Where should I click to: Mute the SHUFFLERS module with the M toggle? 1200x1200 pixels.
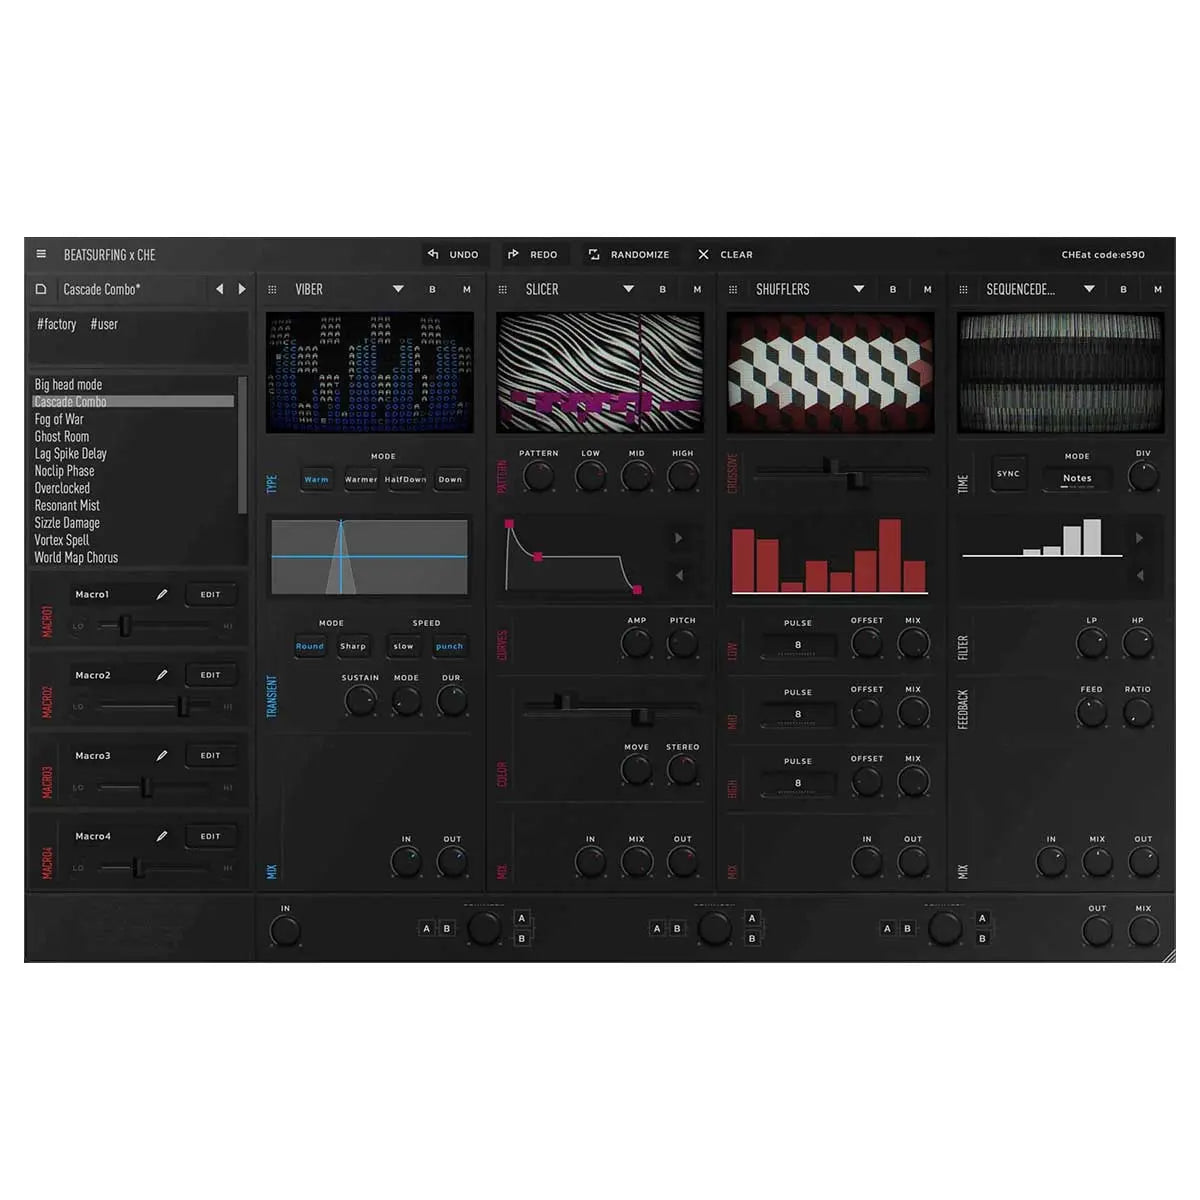click(x=926, y=289)
